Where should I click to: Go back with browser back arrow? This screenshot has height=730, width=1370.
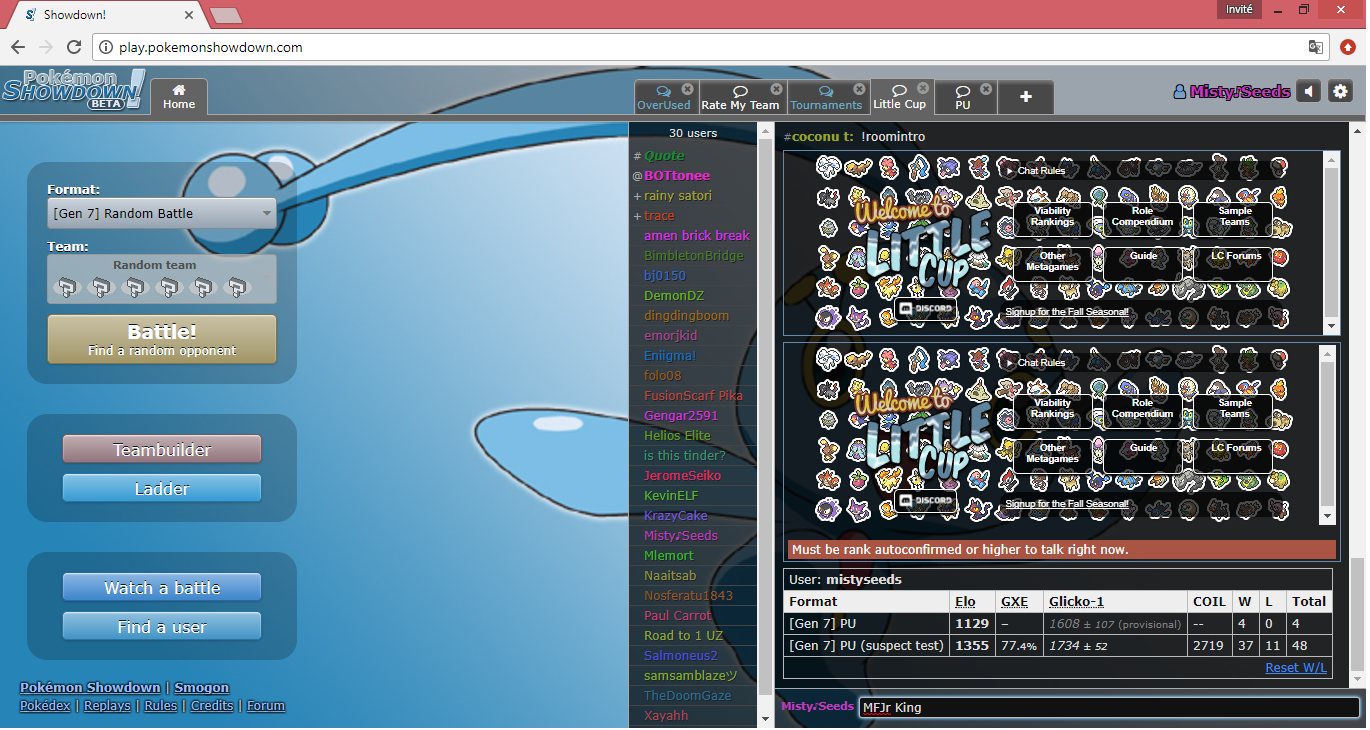(x=17, y=47)
